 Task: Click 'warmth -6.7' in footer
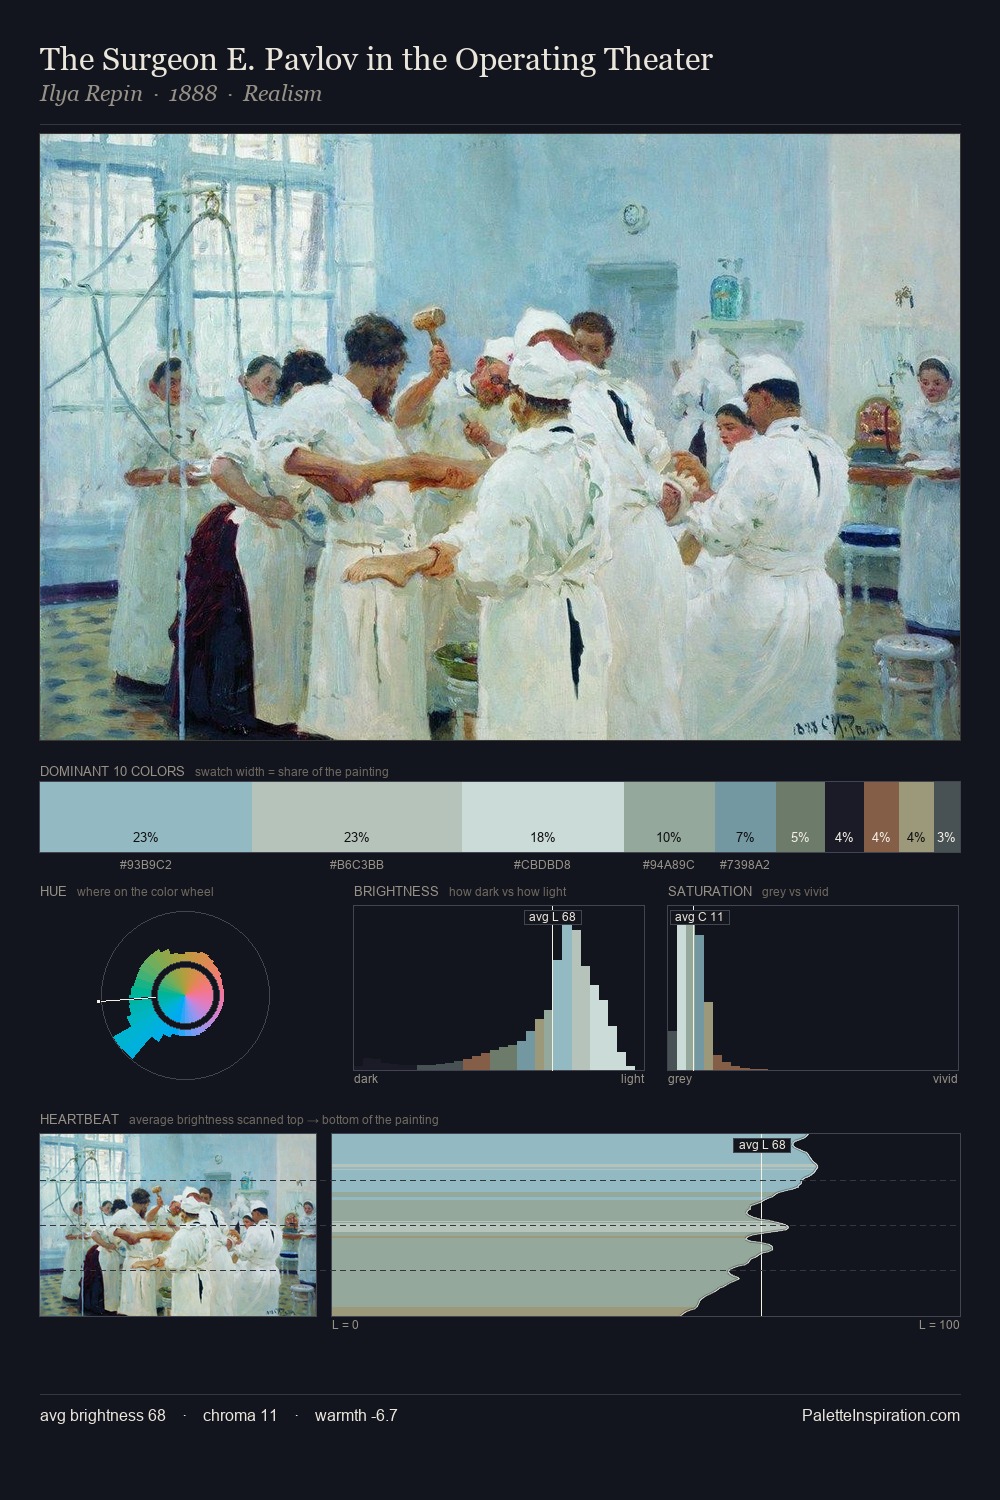coord(356,1415)
